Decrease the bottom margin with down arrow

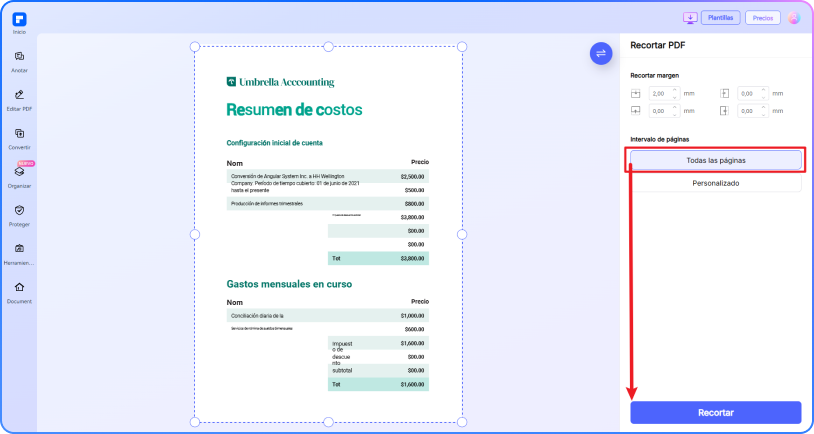675,114
